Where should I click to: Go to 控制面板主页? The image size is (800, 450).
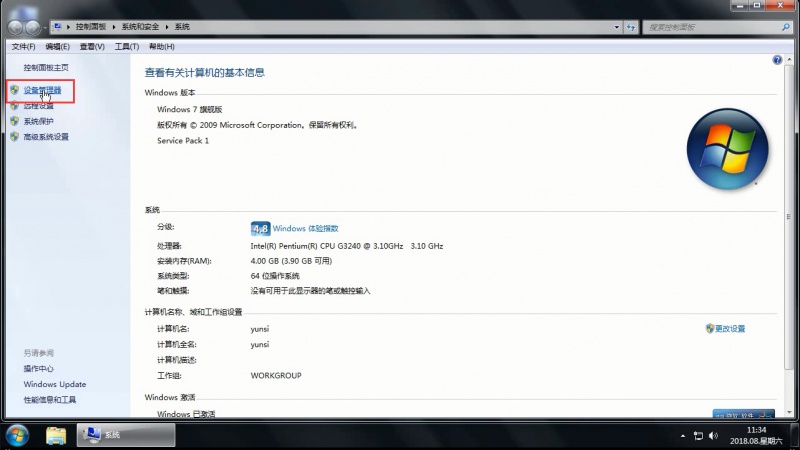(46, 67)
